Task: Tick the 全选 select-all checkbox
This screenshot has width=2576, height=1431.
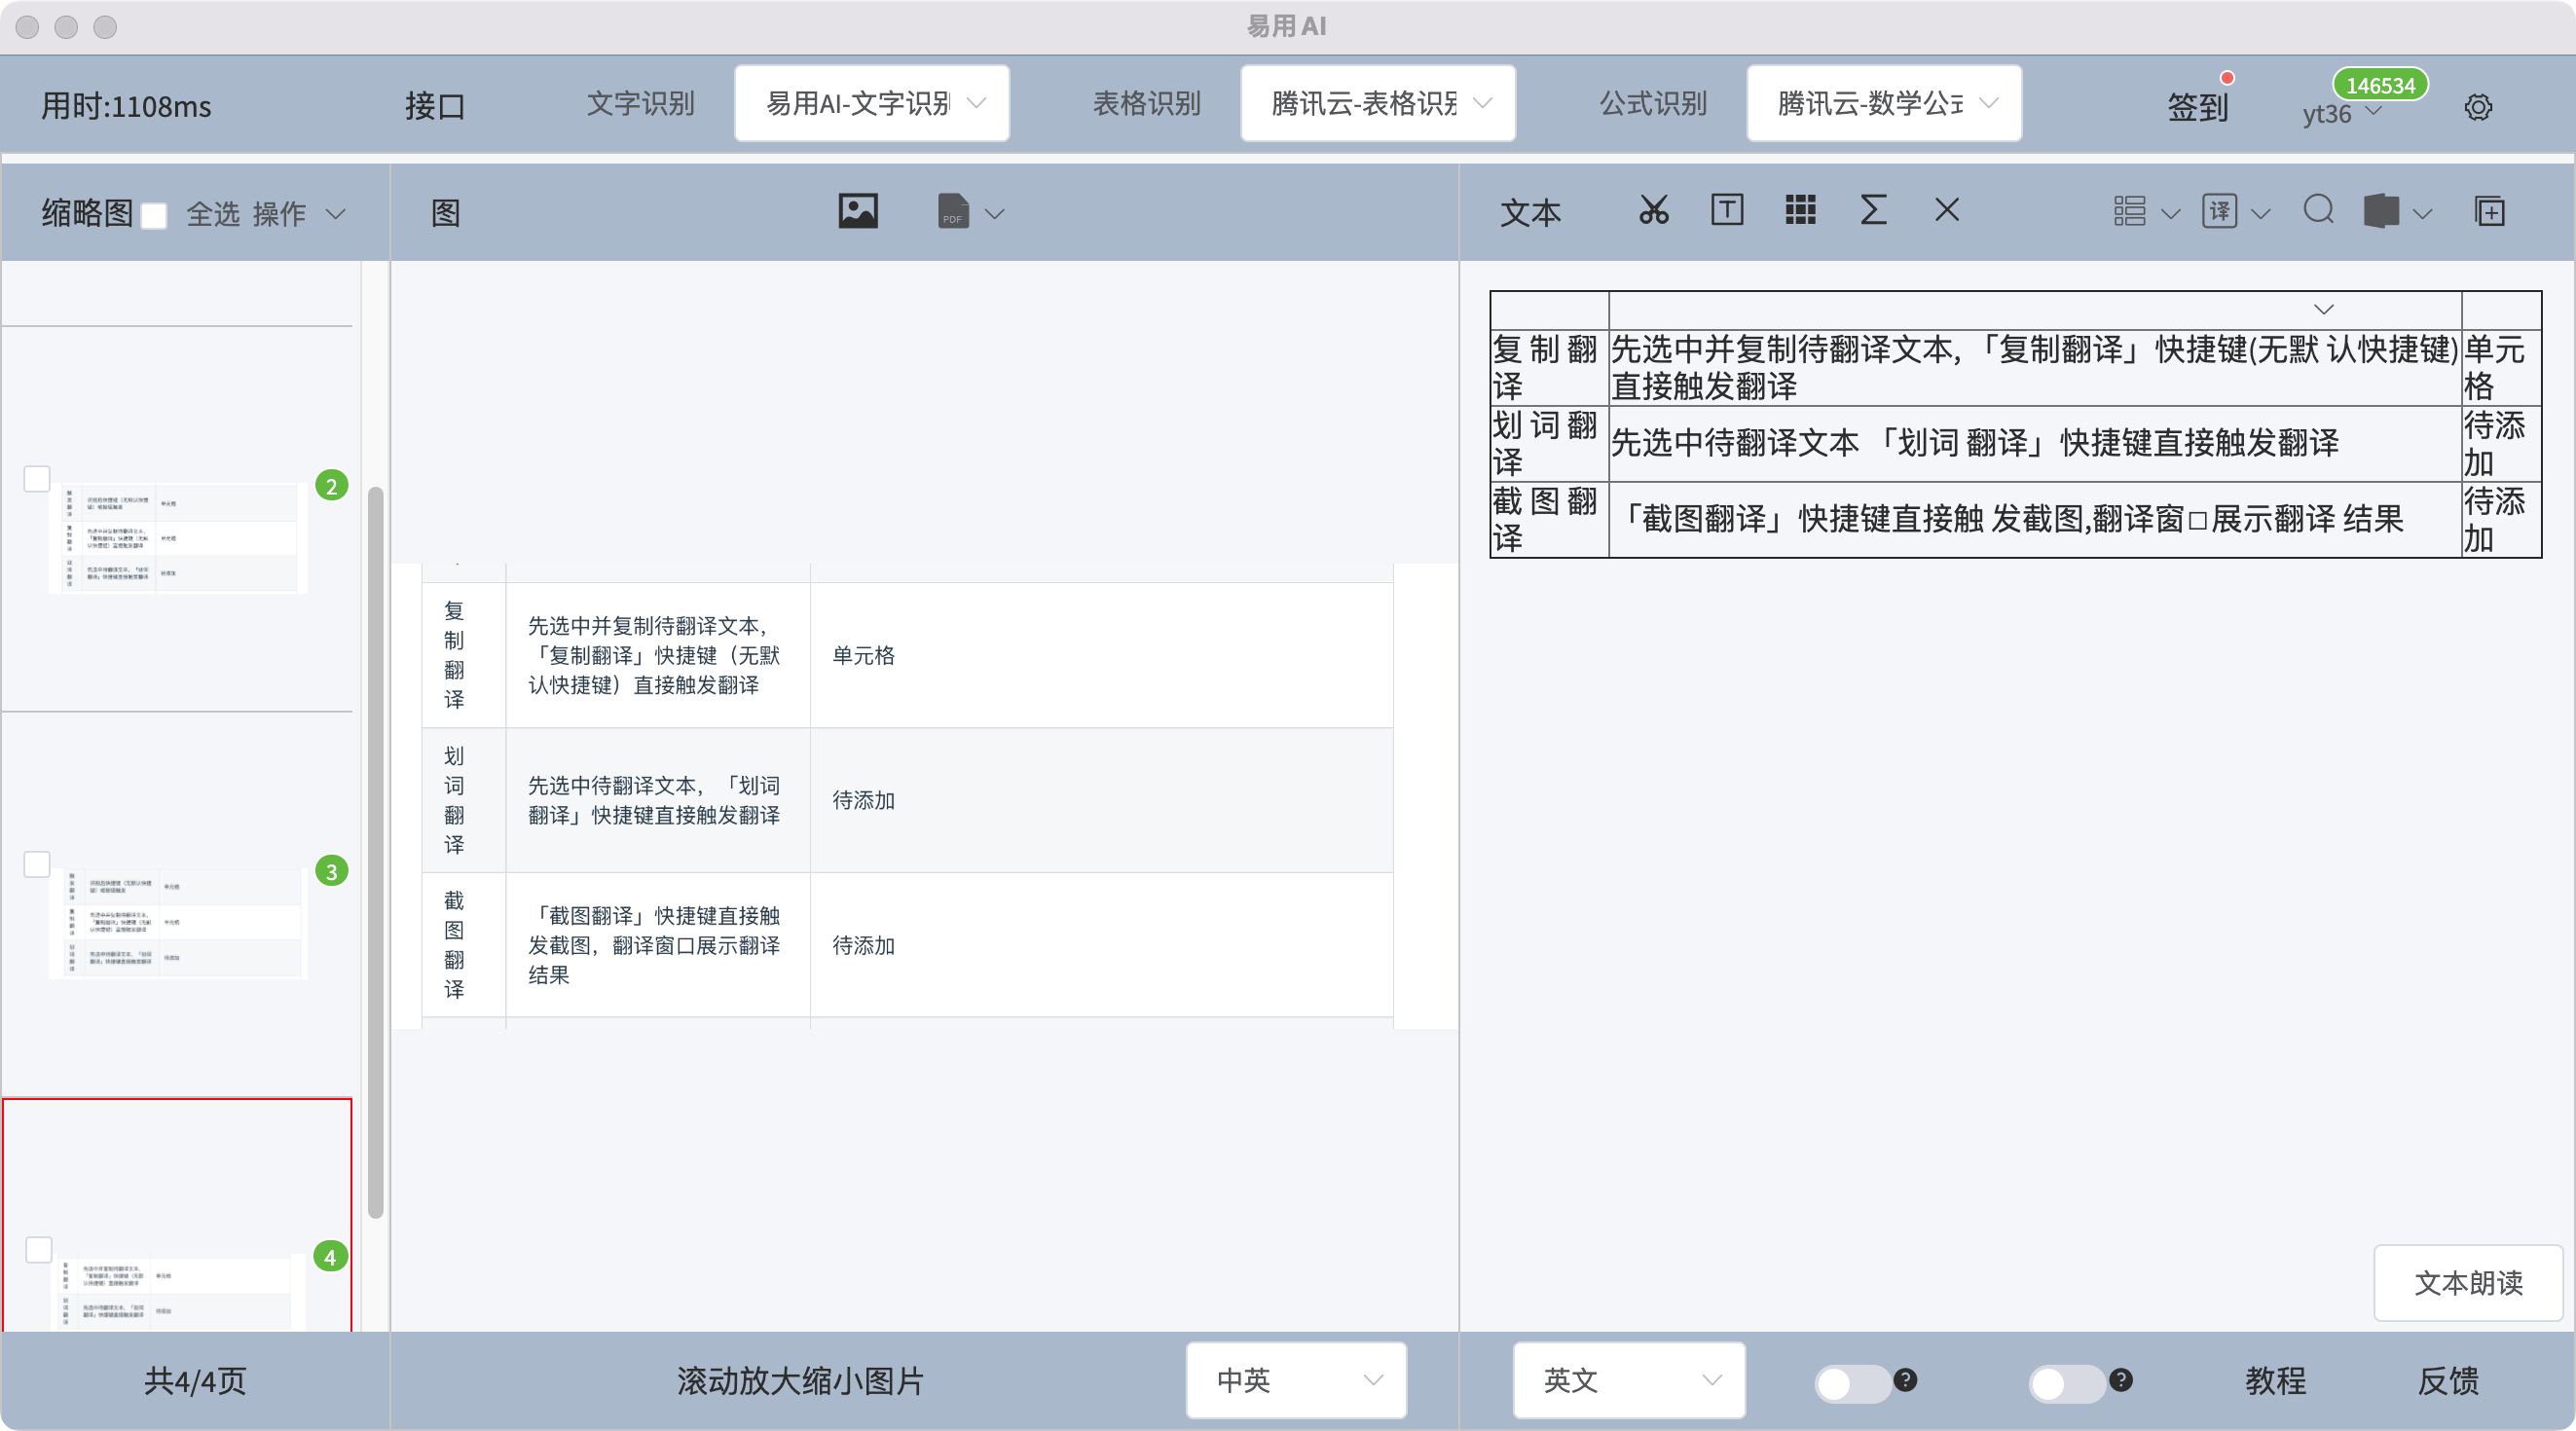Action: coord(154,215)
